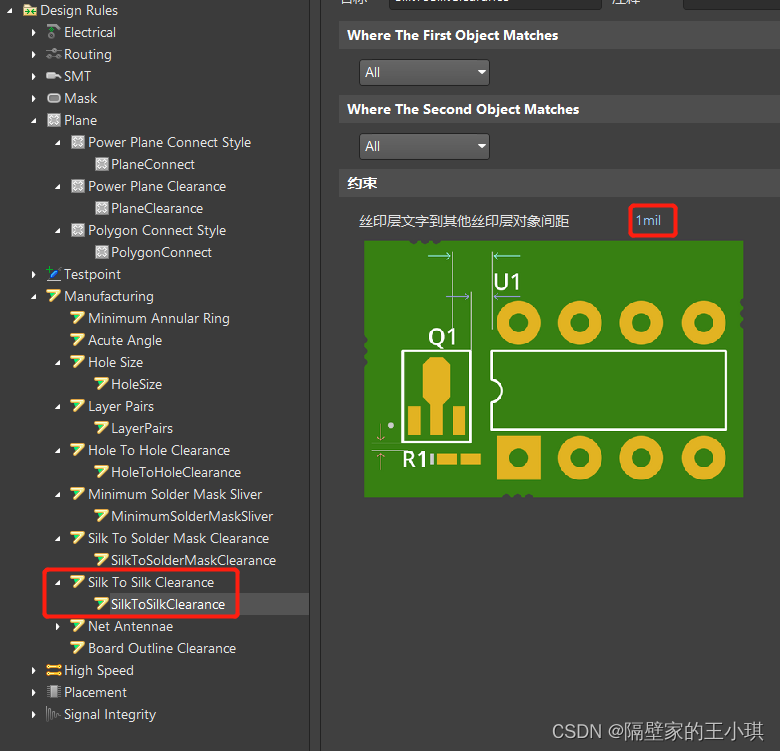The height and width of the screenshot is (751, 780).
Task: Select the Acute Angle rule
Action: tap(125, 340)
